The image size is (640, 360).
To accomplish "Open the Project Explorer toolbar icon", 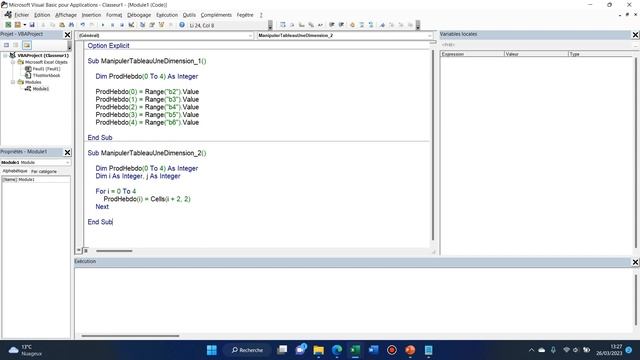I will (x=142, y=25).
